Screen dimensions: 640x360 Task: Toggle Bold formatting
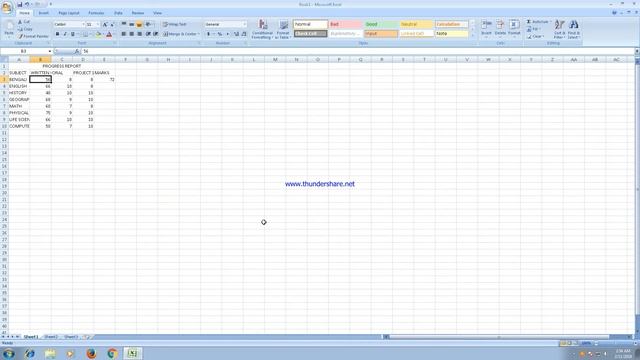(x=57, y=34)
